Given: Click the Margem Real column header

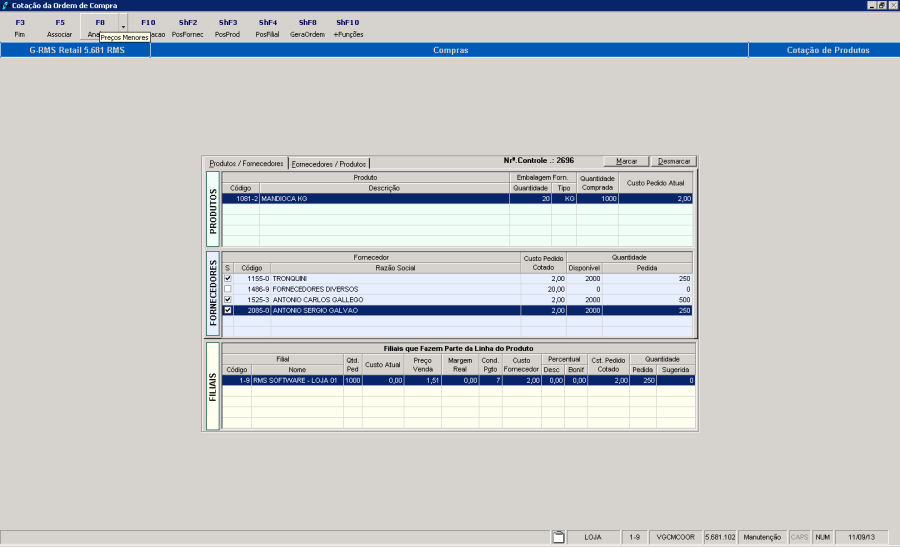Looking at the screenshot, I should pyautogui.click(x=460, y=364).
